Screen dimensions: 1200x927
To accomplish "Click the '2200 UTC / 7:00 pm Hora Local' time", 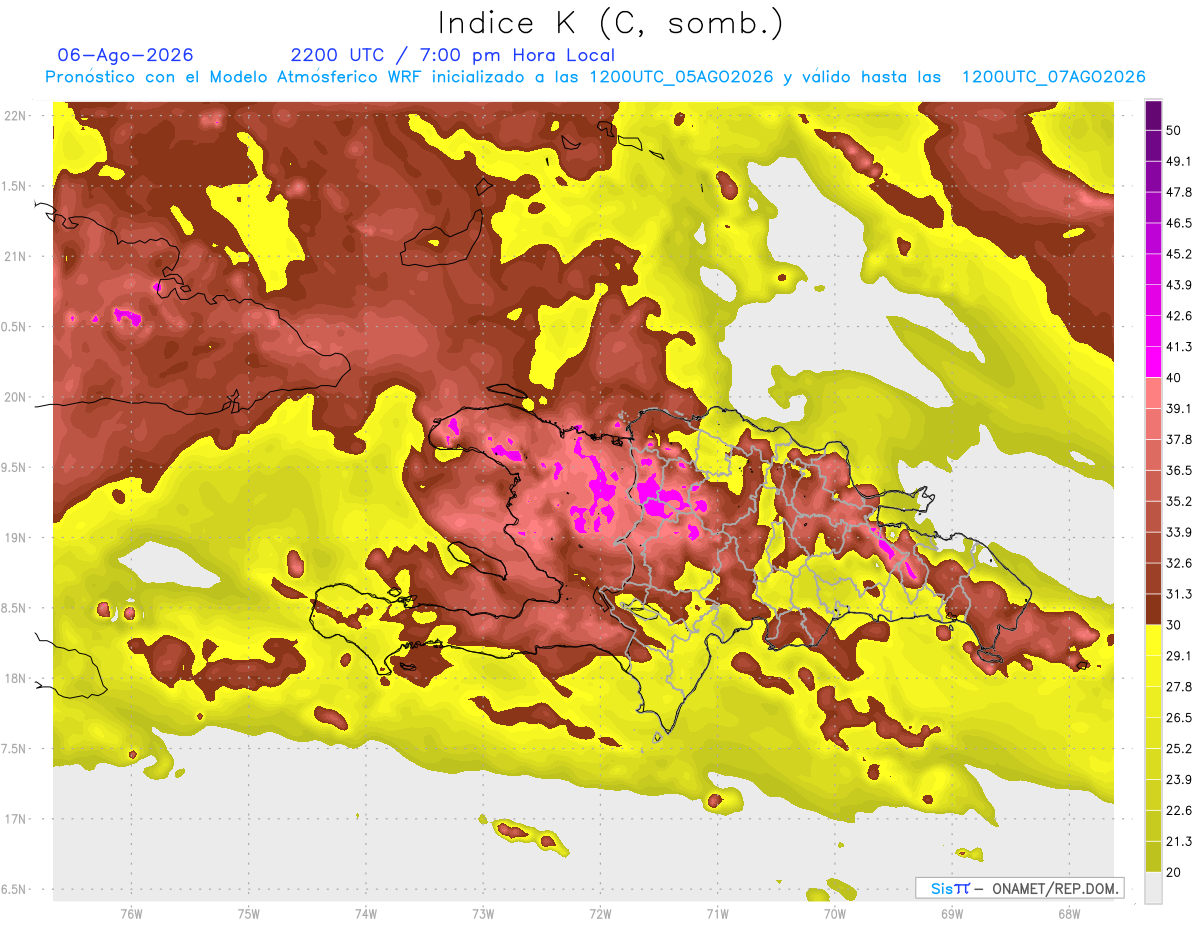I will pyautogui.click(x=453, y=55).
